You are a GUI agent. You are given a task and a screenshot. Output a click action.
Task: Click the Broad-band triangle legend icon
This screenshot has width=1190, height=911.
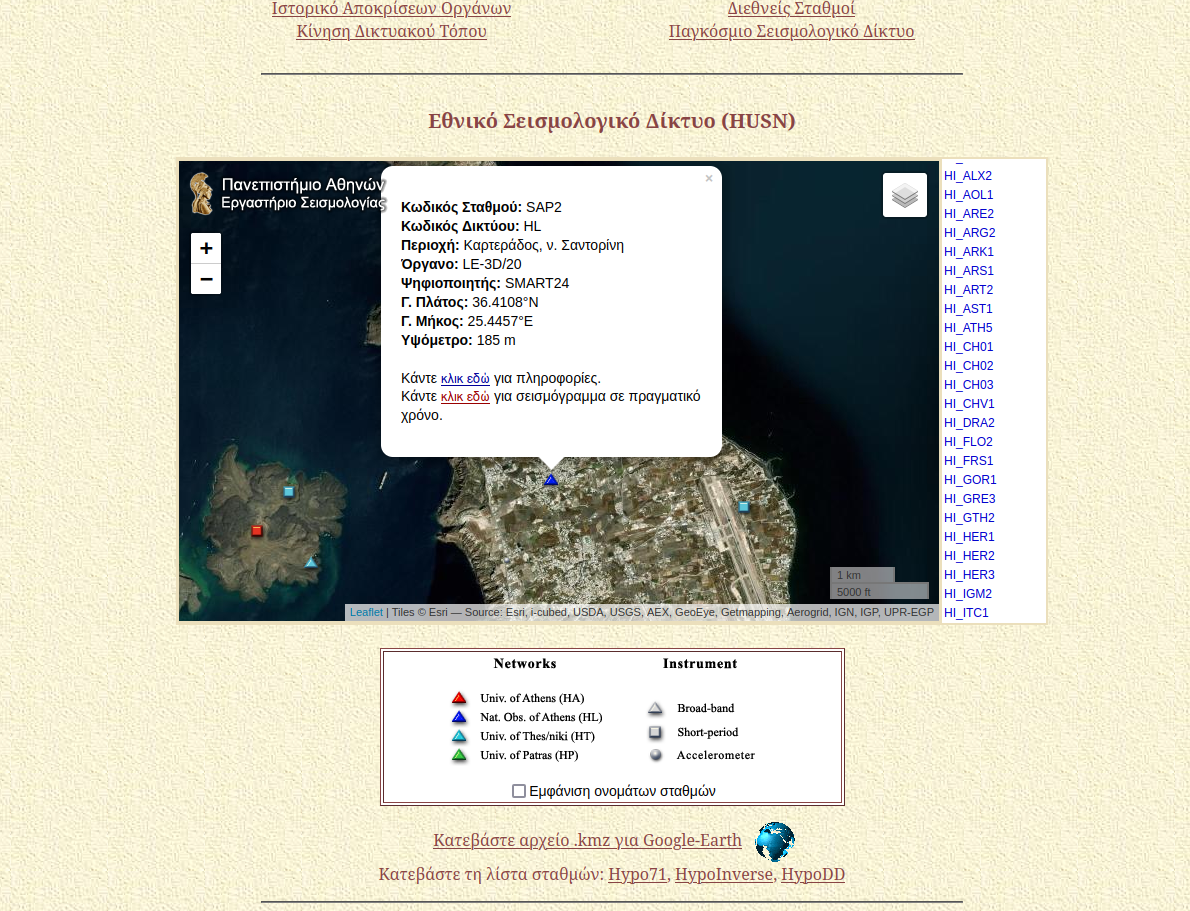[x=656, y=708]
